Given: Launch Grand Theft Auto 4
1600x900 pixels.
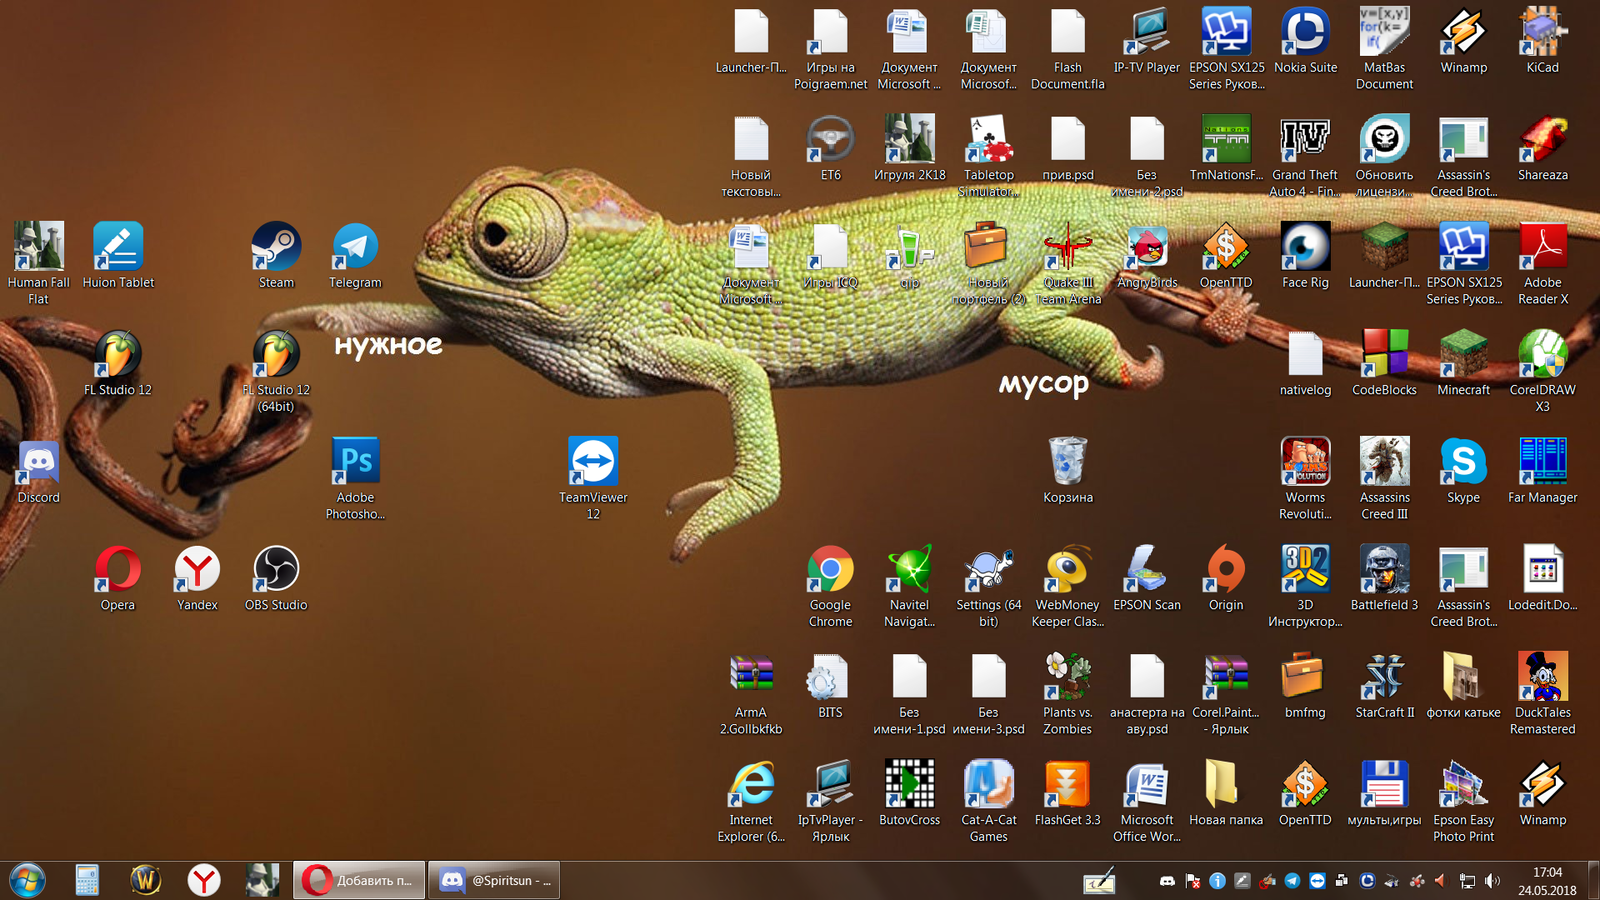Looking at the screenshot, I should tap(1305, 157).
